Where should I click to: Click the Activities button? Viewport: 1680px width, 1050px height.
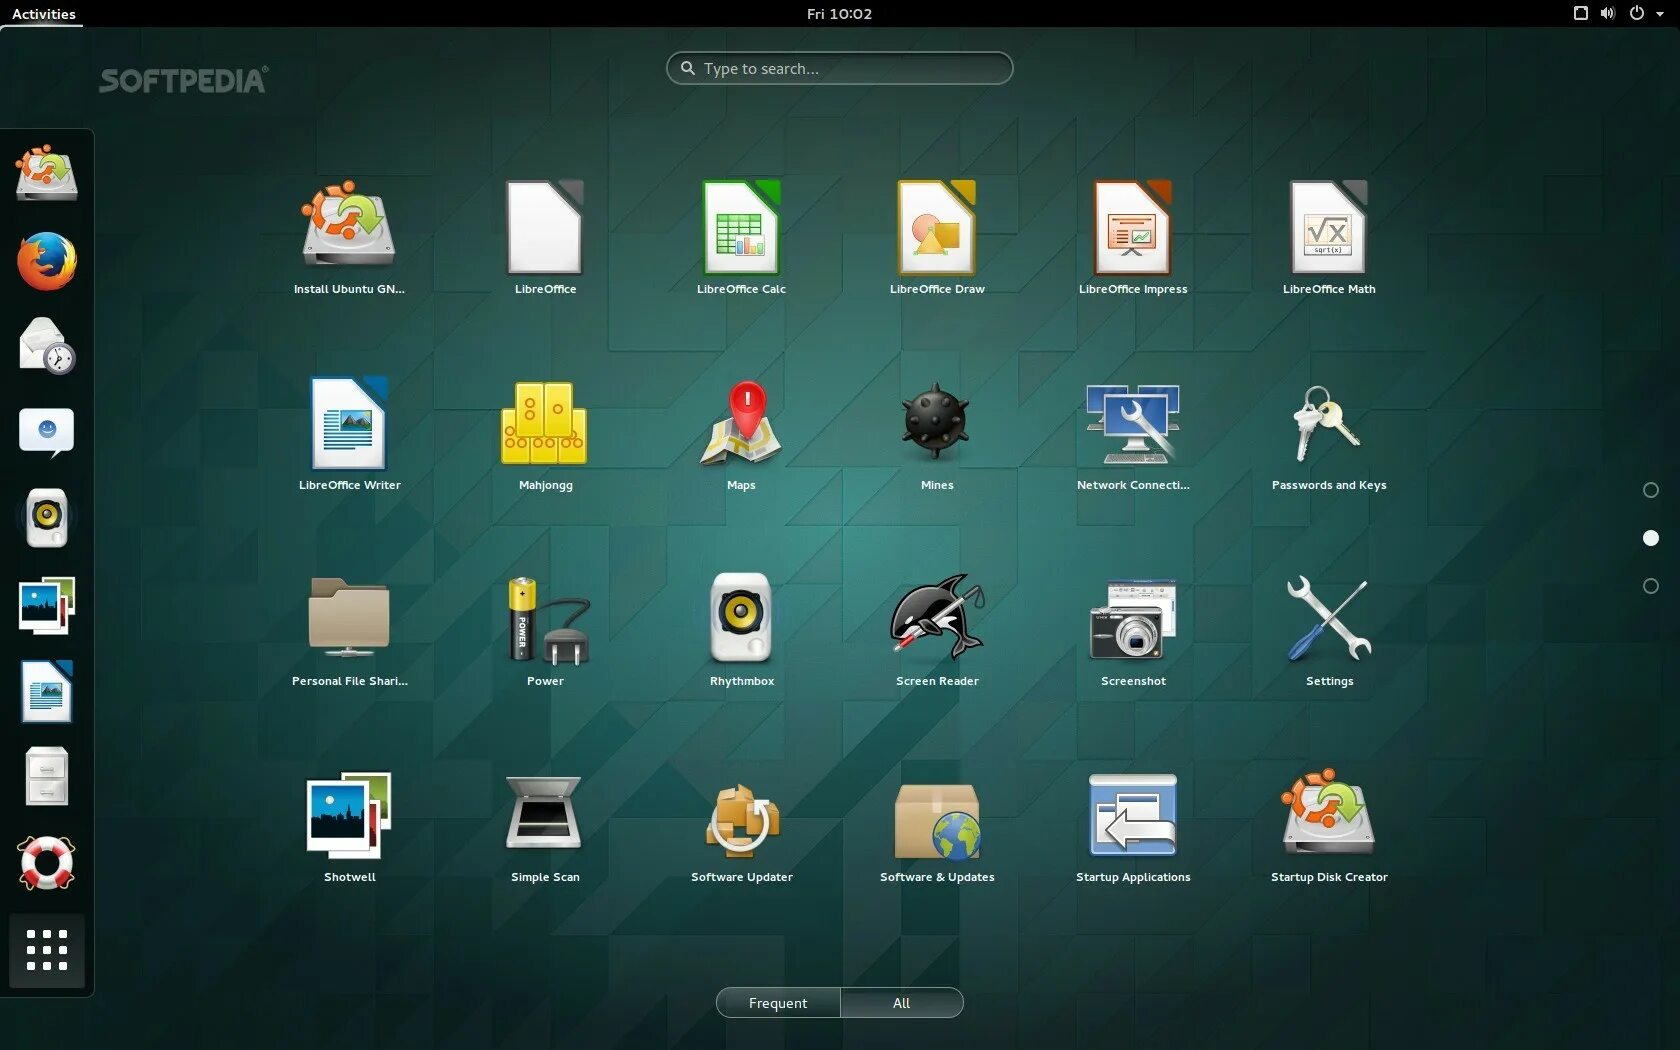click(43, 14)
